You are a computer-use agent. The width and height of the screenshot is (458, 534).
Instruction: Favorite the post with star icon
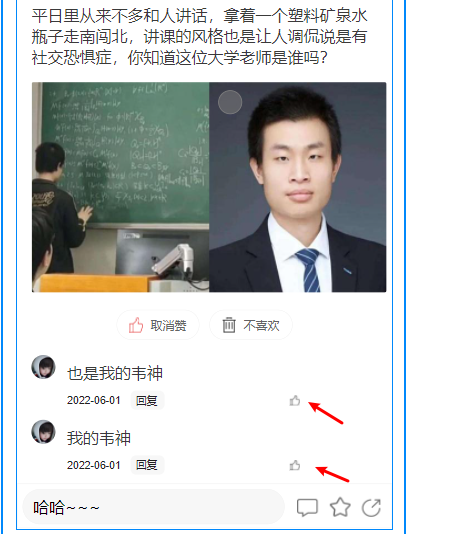pyautogui.click(x=340, y=507)
